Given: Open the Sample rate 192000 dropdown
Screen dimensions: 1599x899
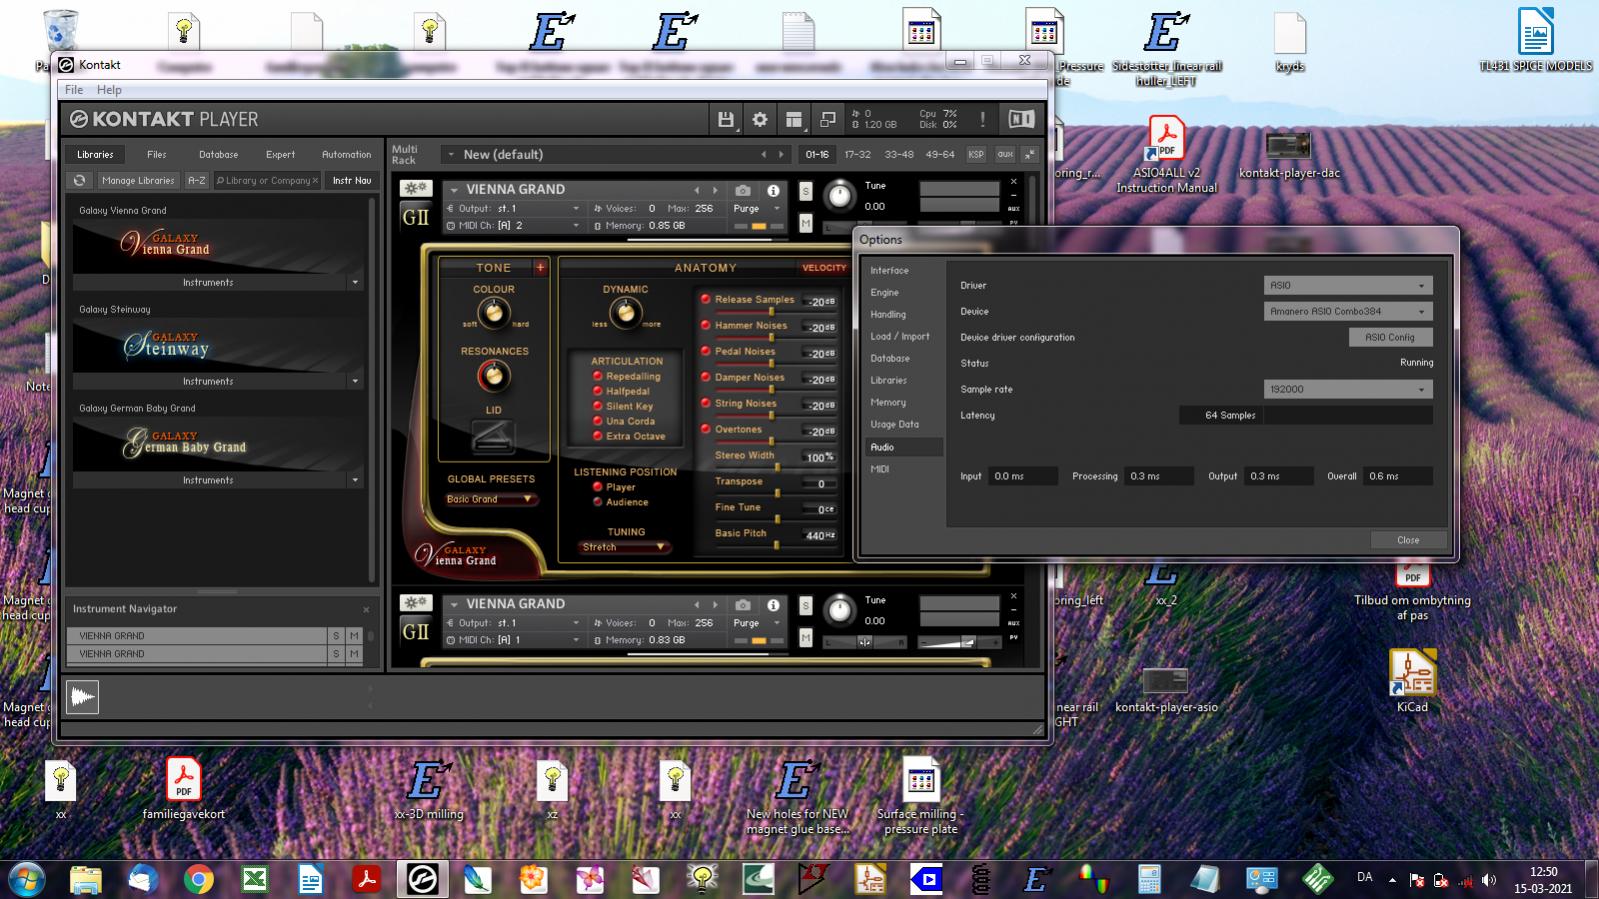Looking at the screenshot, I should (x=1348, y=390).
